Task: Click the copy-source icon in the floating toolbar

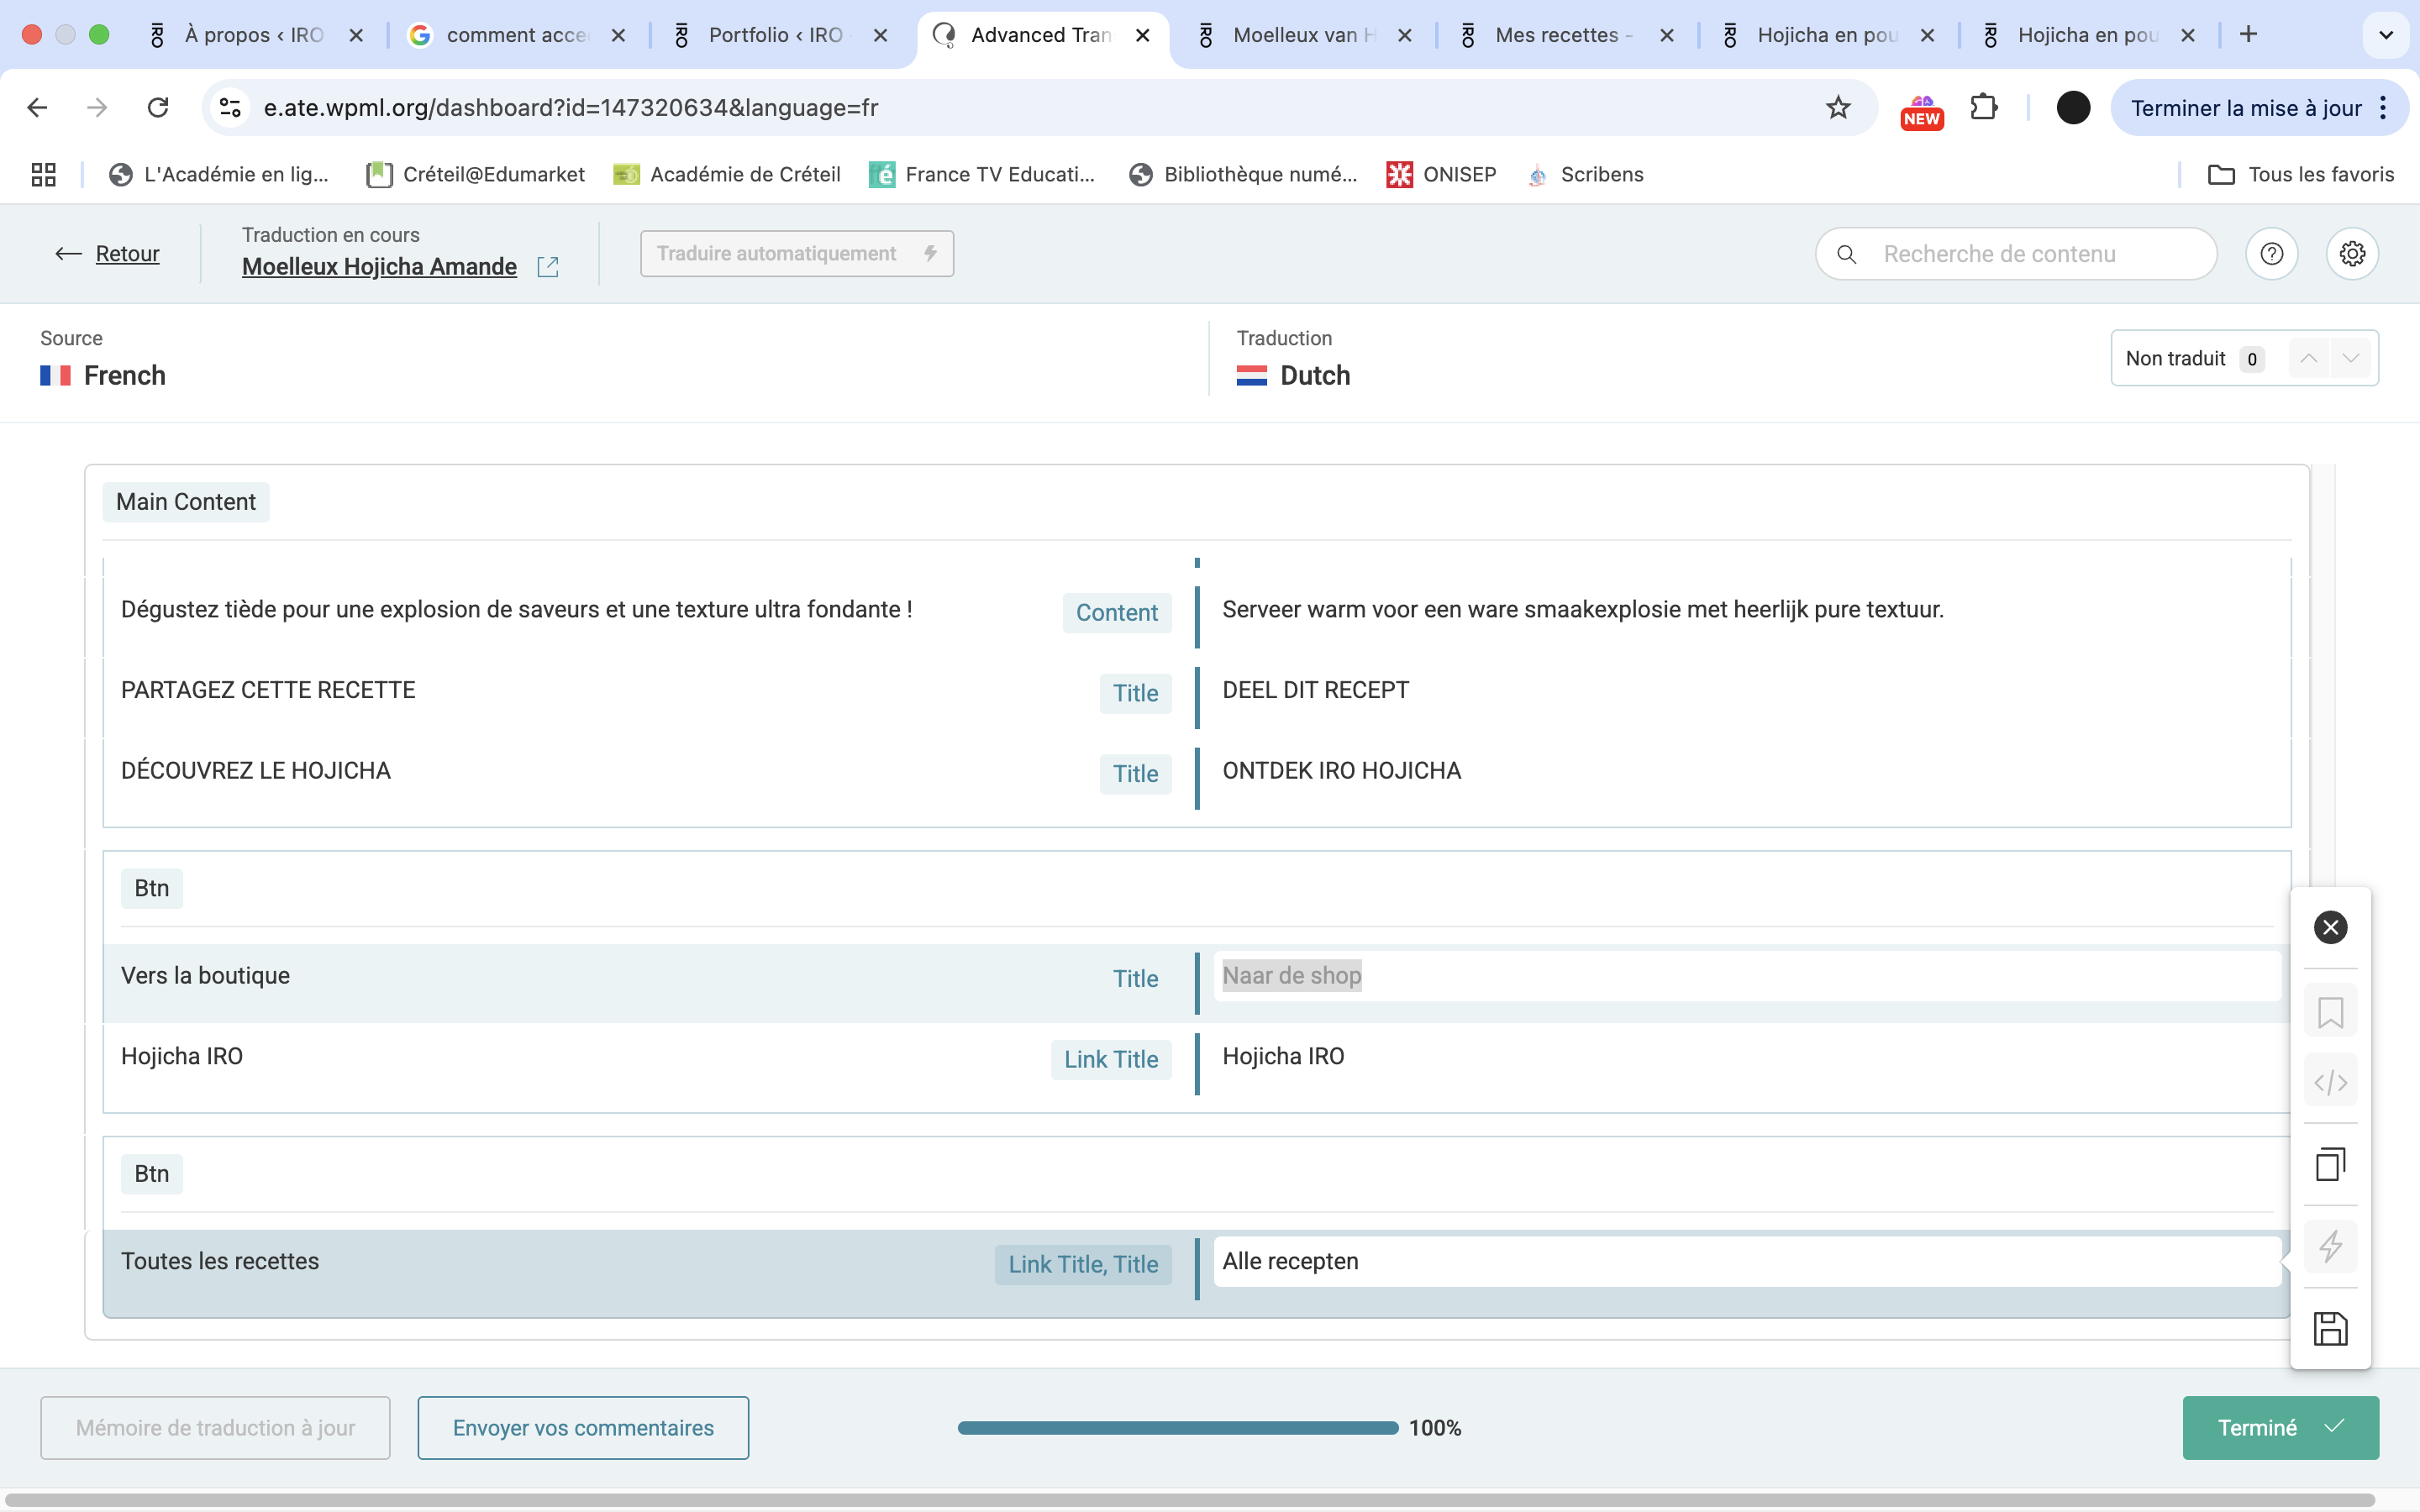Action: coord(2330,1164)
